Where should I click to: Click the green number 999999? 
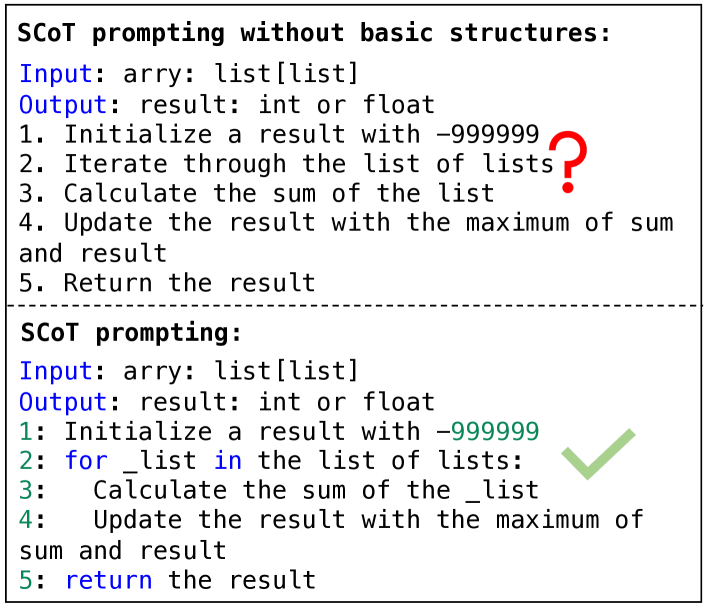point(494,431)
